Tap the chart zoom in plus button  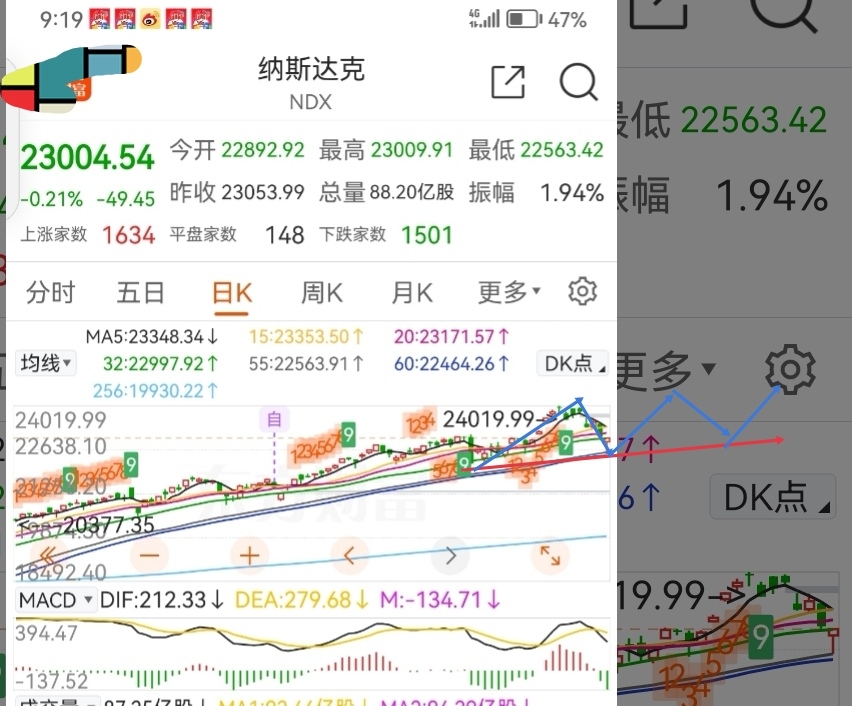pos(249,555)
